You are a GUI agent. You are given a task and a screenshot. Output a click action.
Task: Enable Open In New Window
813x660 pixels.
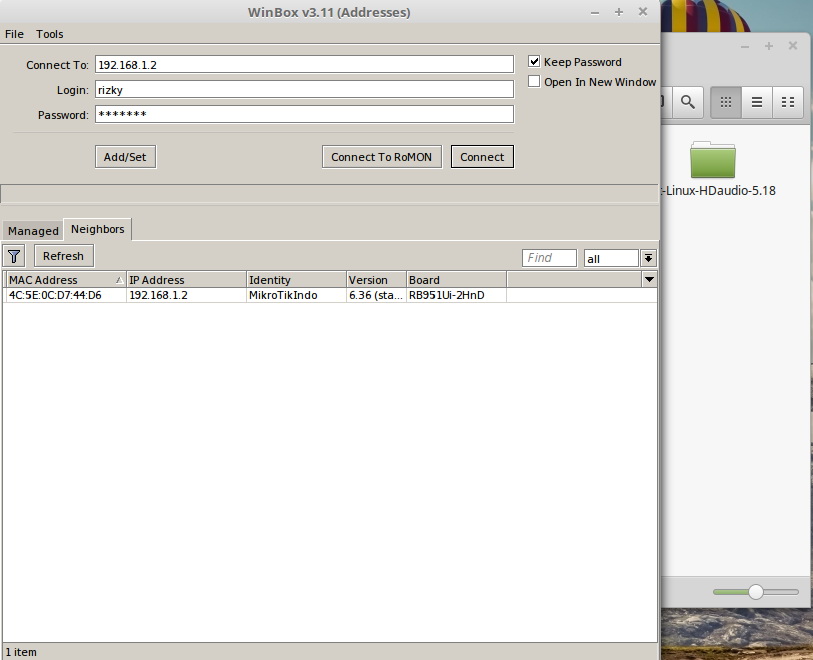coord(534,81)
